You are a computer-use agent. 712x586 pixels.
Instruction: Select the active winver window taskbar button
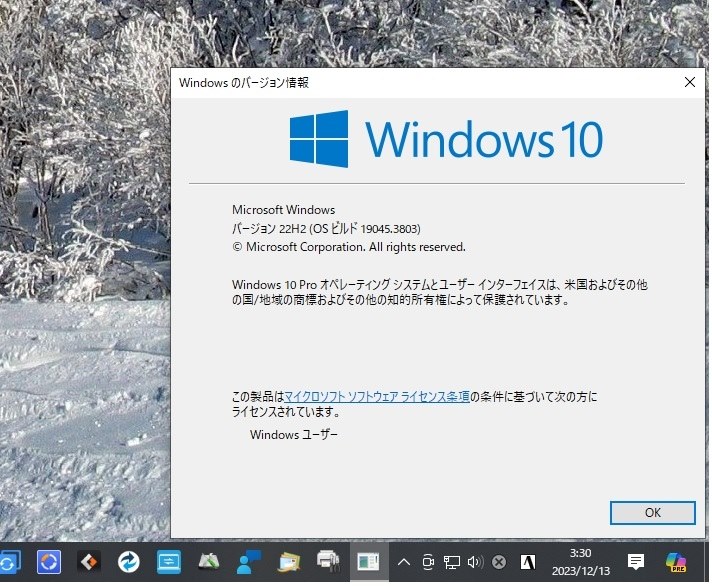tap(369, 562)
